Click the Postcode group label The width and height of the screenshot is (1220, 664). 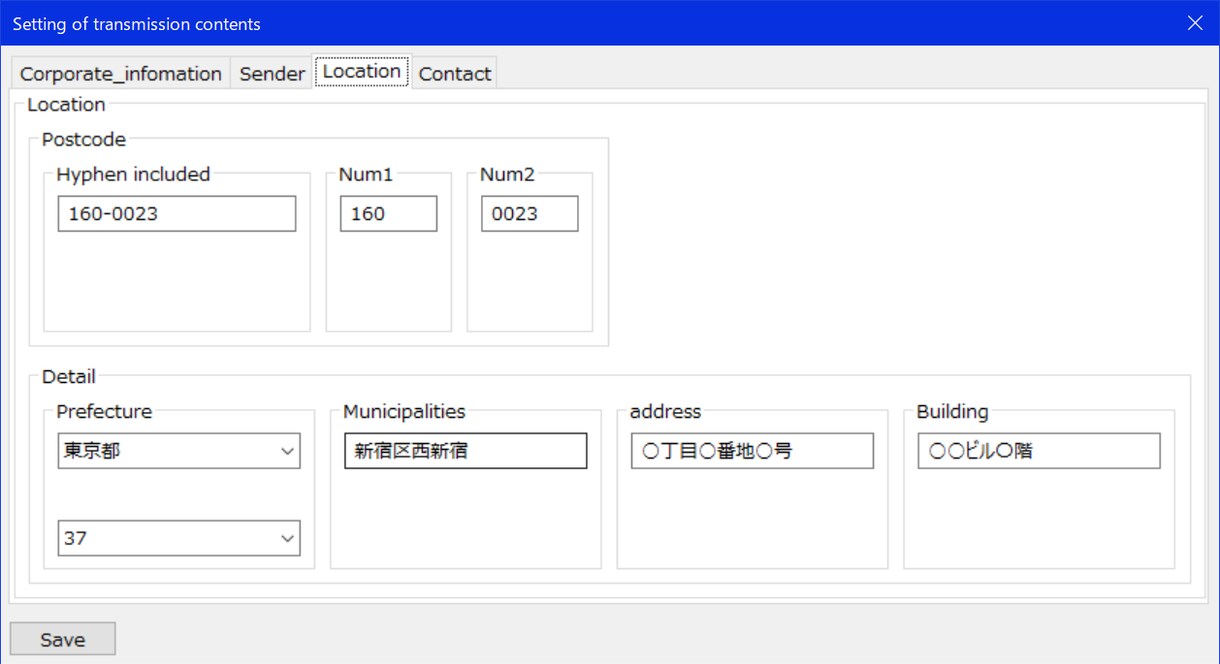84,140
